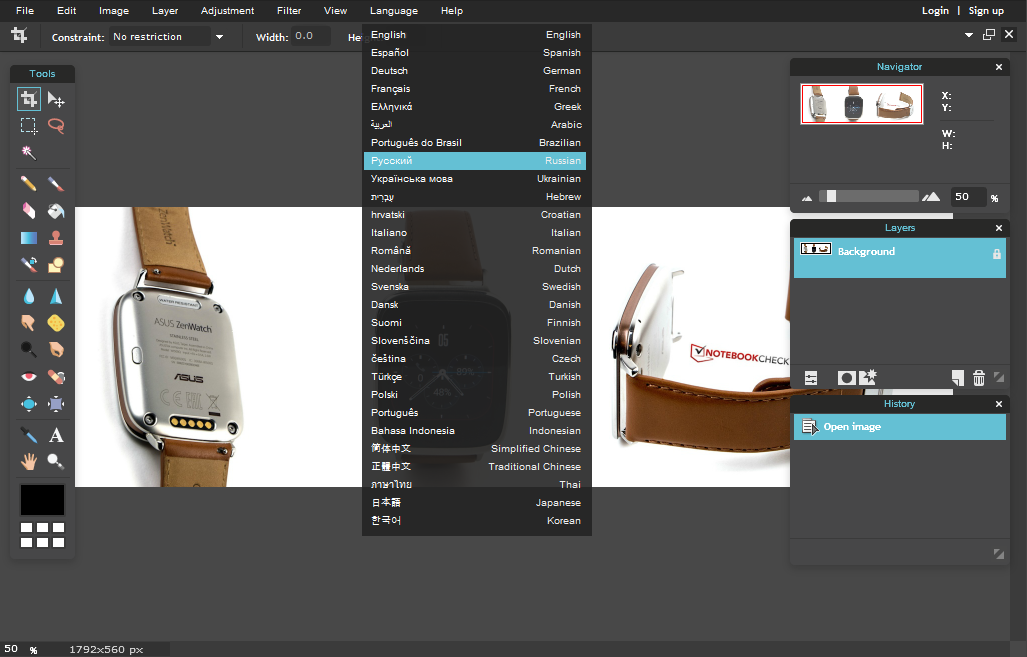Open the Filter menu
The height and width of the screenshot is (657, 1027).
[x=289, y=10]
